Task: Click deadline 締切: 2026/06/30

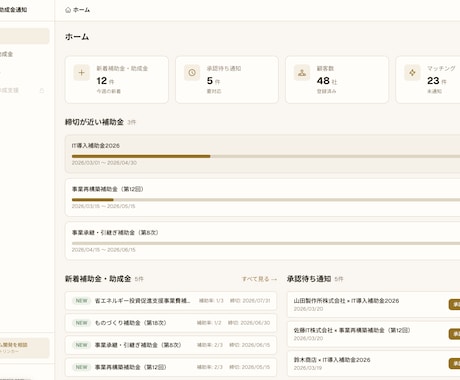Action: pyautogui.click(x=249, y=323)
